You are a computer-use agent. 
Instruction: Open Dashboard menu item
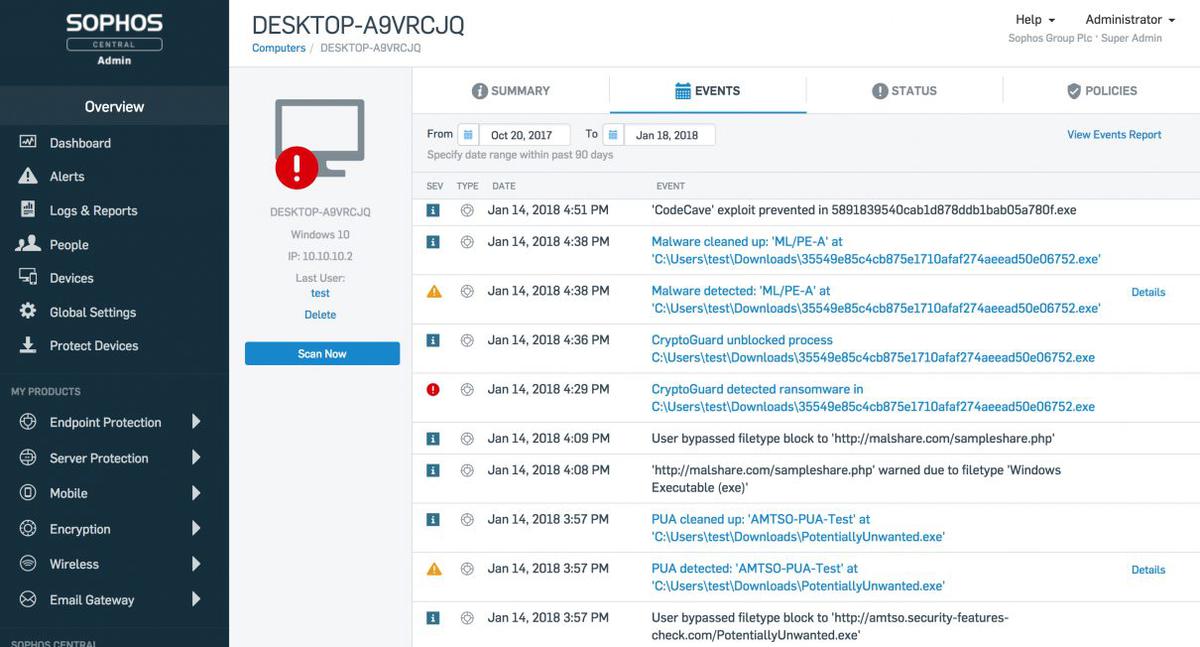tap(80, 143)
